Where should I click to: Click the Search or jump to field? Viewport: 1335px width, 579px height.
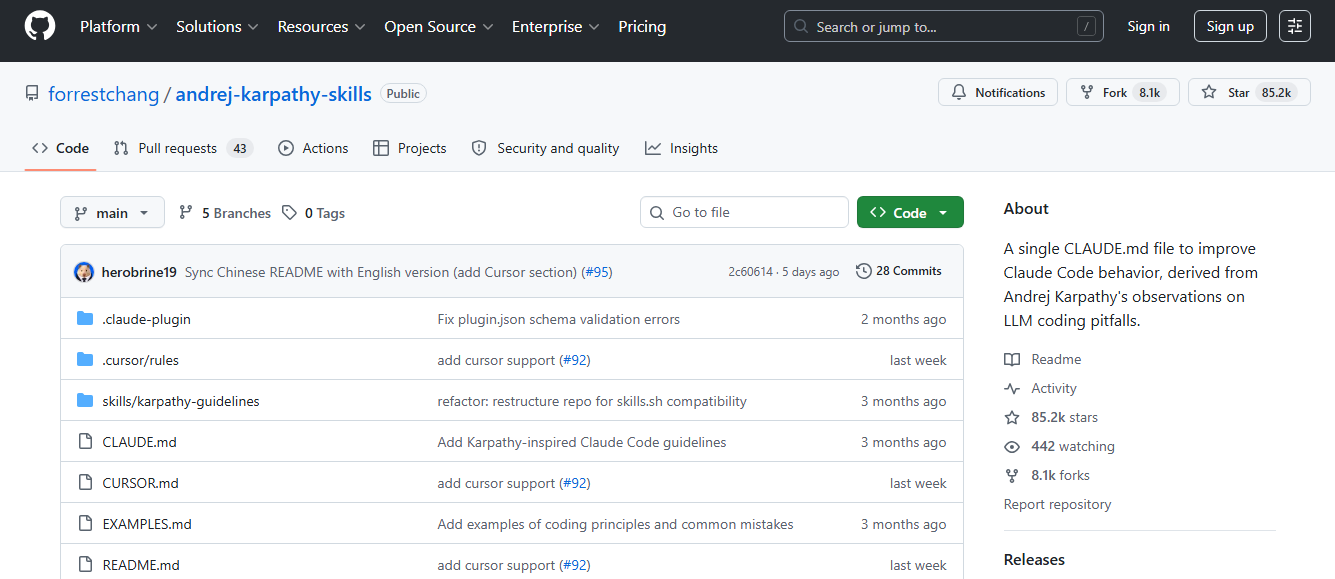click(943, 27)
